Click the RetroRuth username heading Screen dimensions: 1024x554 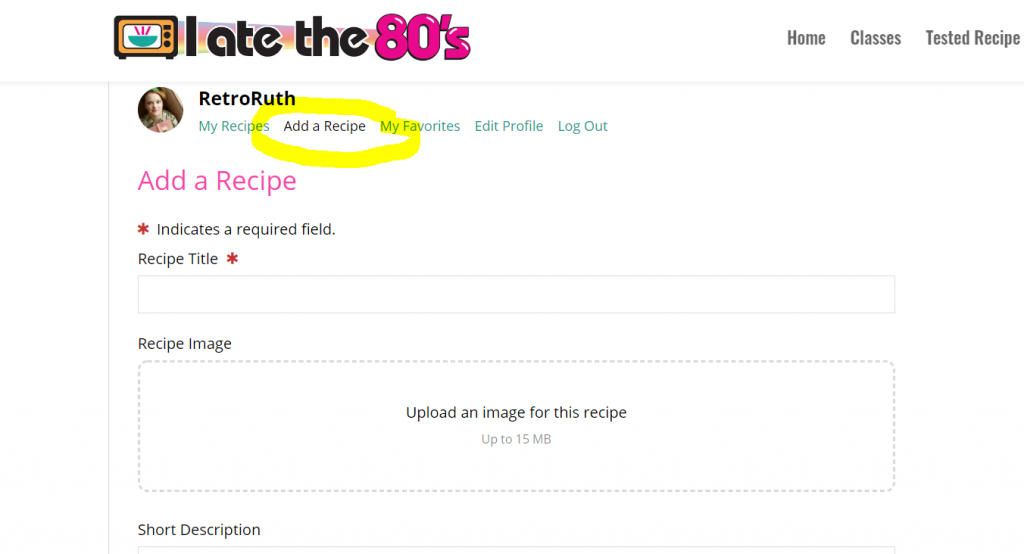(247, 99)
